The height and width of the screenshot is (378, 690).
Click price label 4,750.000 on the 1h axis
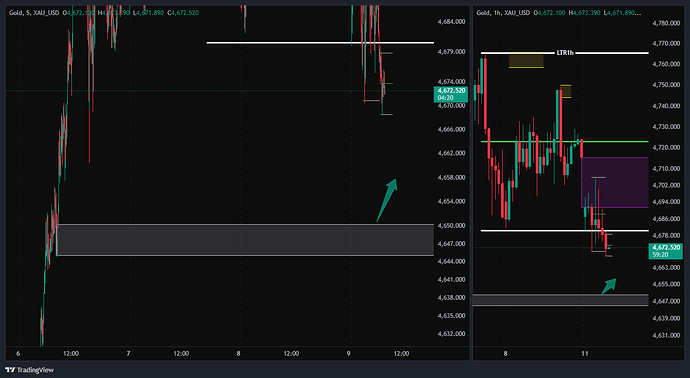click(666, 84)
